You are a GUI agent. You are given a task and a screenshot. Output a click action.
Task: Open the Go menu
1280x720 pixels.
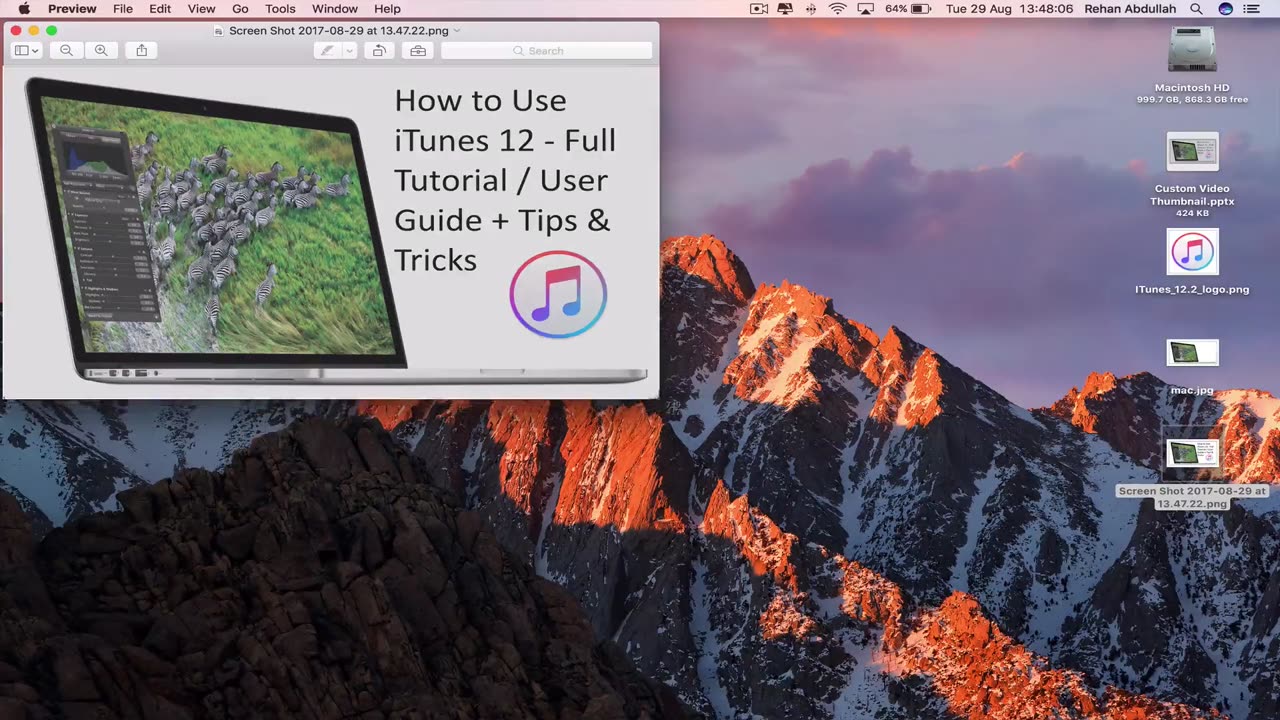[240, 9]
